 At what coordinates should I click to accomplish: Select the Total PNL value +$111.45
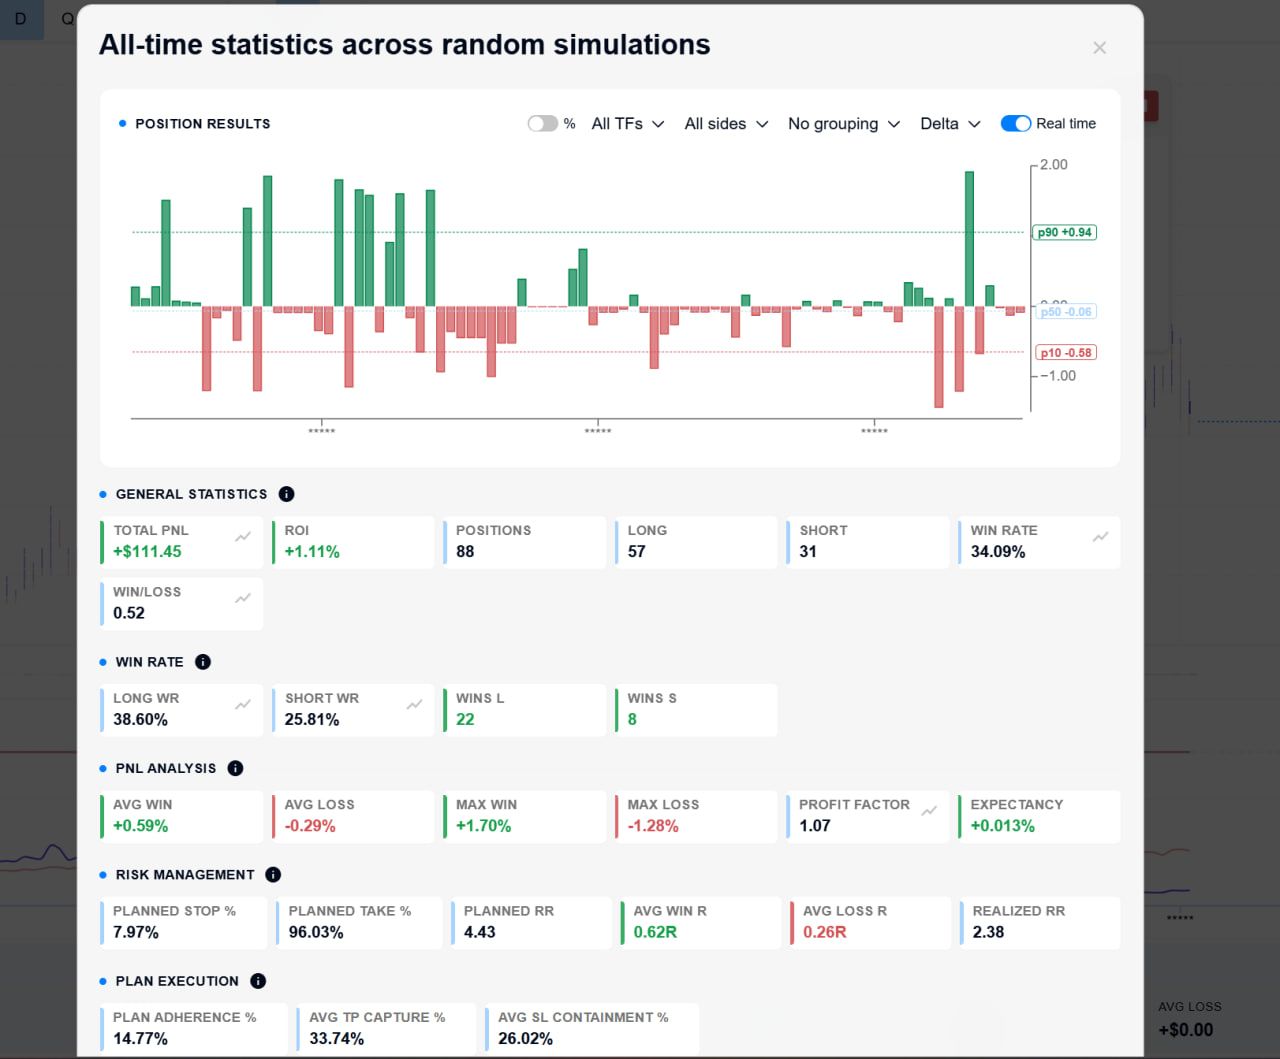[x=147, y=552]
